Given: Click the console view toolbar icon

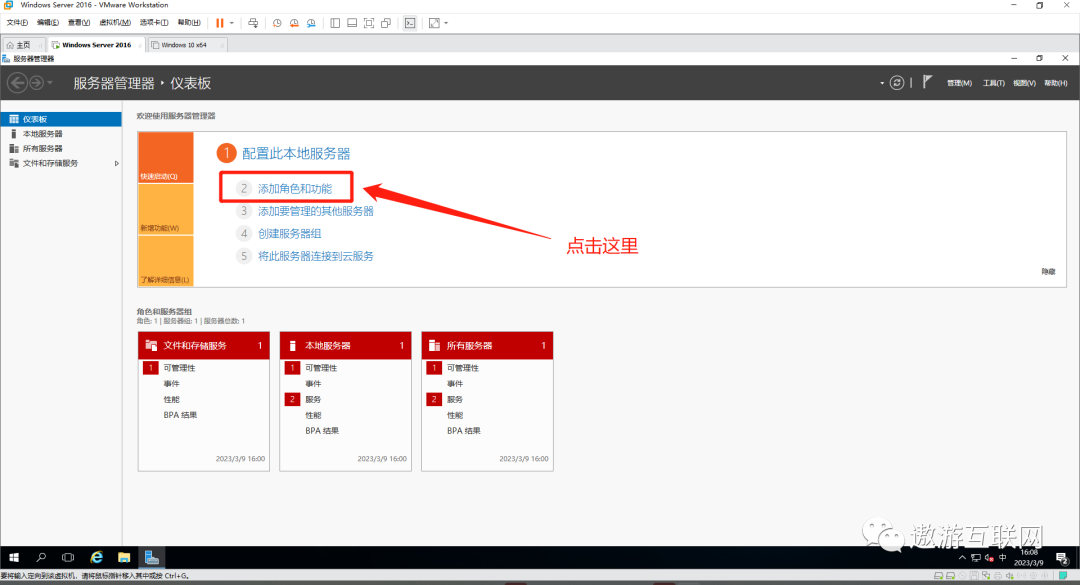Looking at the screenshot, I should [410, 23].
